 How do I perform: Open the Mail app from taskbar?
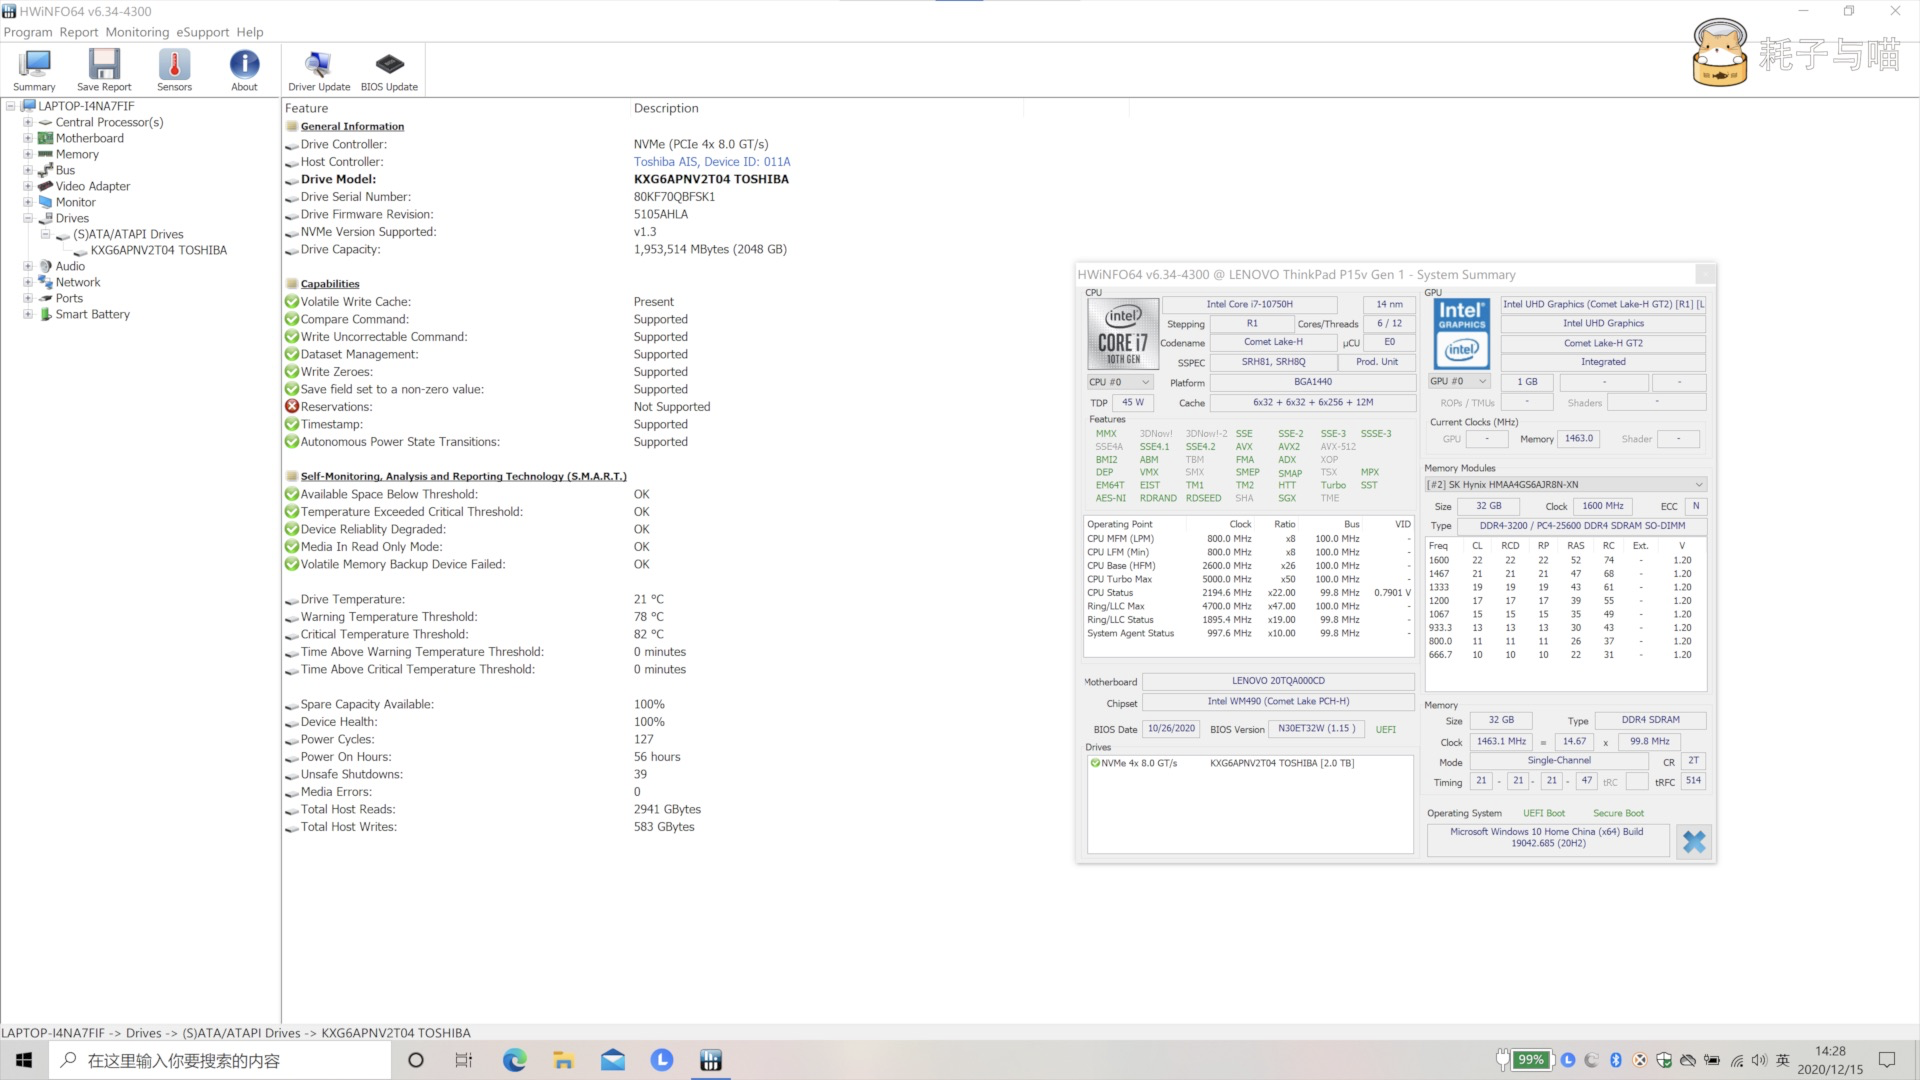[612, 1060]
